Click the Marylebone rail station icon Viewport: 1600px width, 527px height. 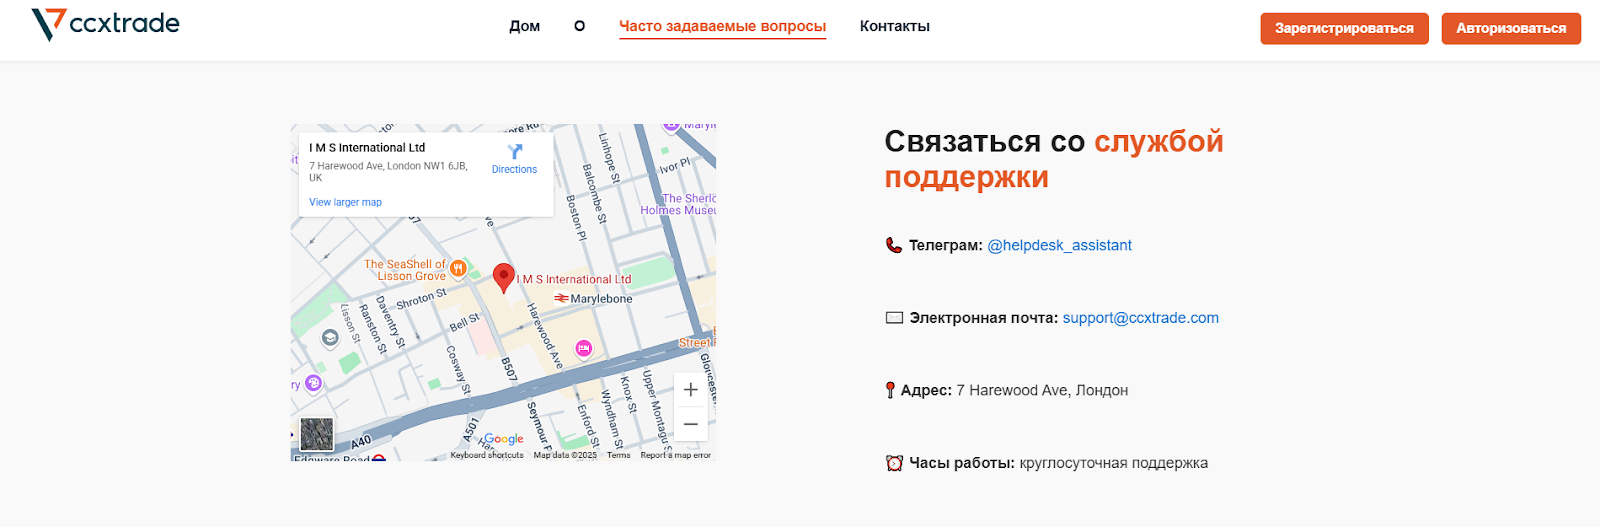[x=561, y=298]
